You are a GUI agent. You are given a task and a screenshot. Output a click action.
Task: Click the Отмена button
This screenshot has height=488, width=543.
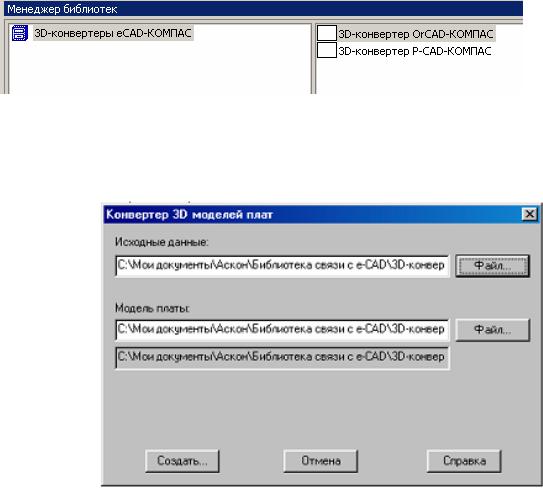click(x=321, y=461)
